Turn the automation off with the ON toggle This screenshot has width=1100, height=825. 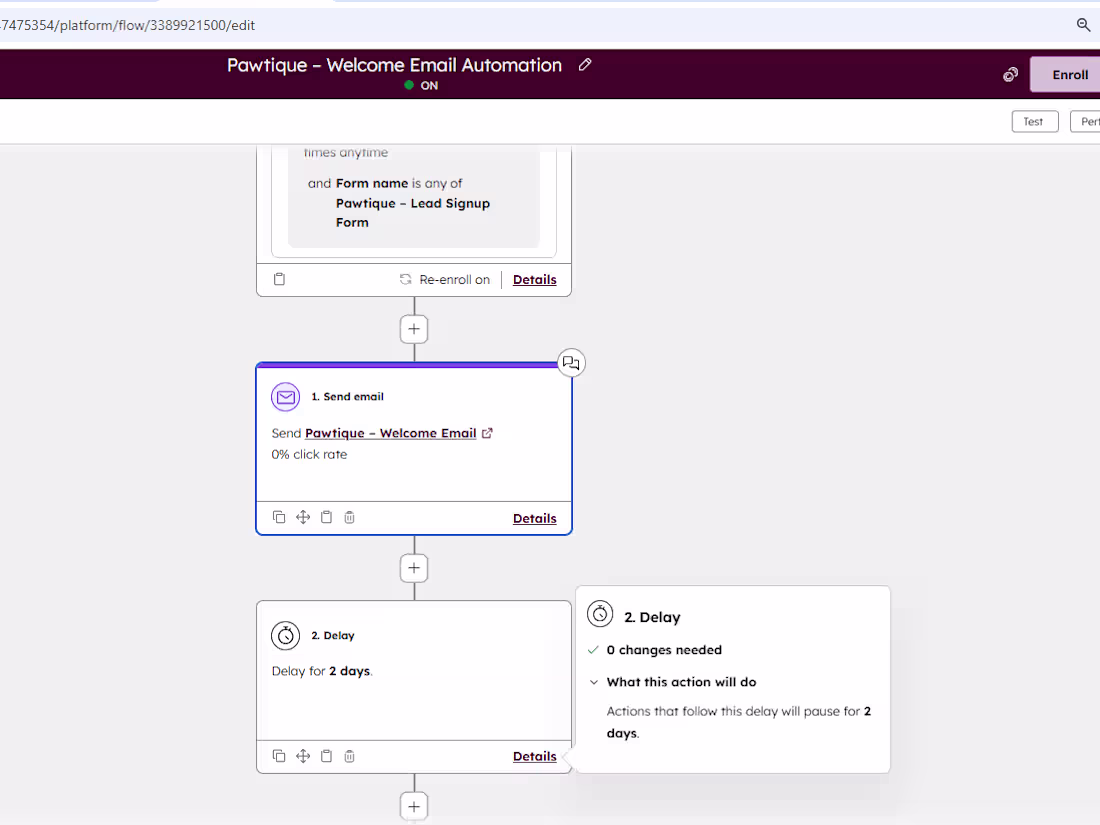pyautogui.click(x=421, y=85)
